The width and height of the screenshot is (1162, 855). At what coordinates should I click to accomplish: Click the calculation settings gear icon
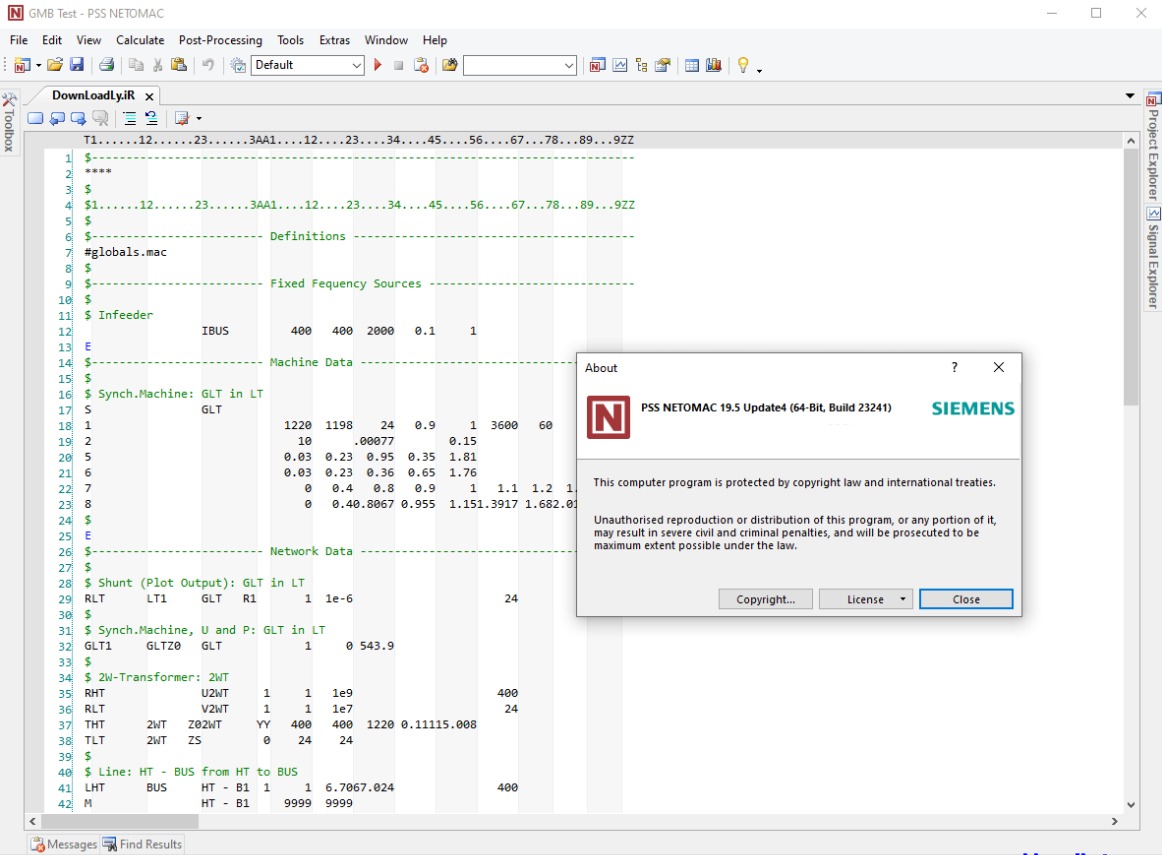tap(238, 65)
